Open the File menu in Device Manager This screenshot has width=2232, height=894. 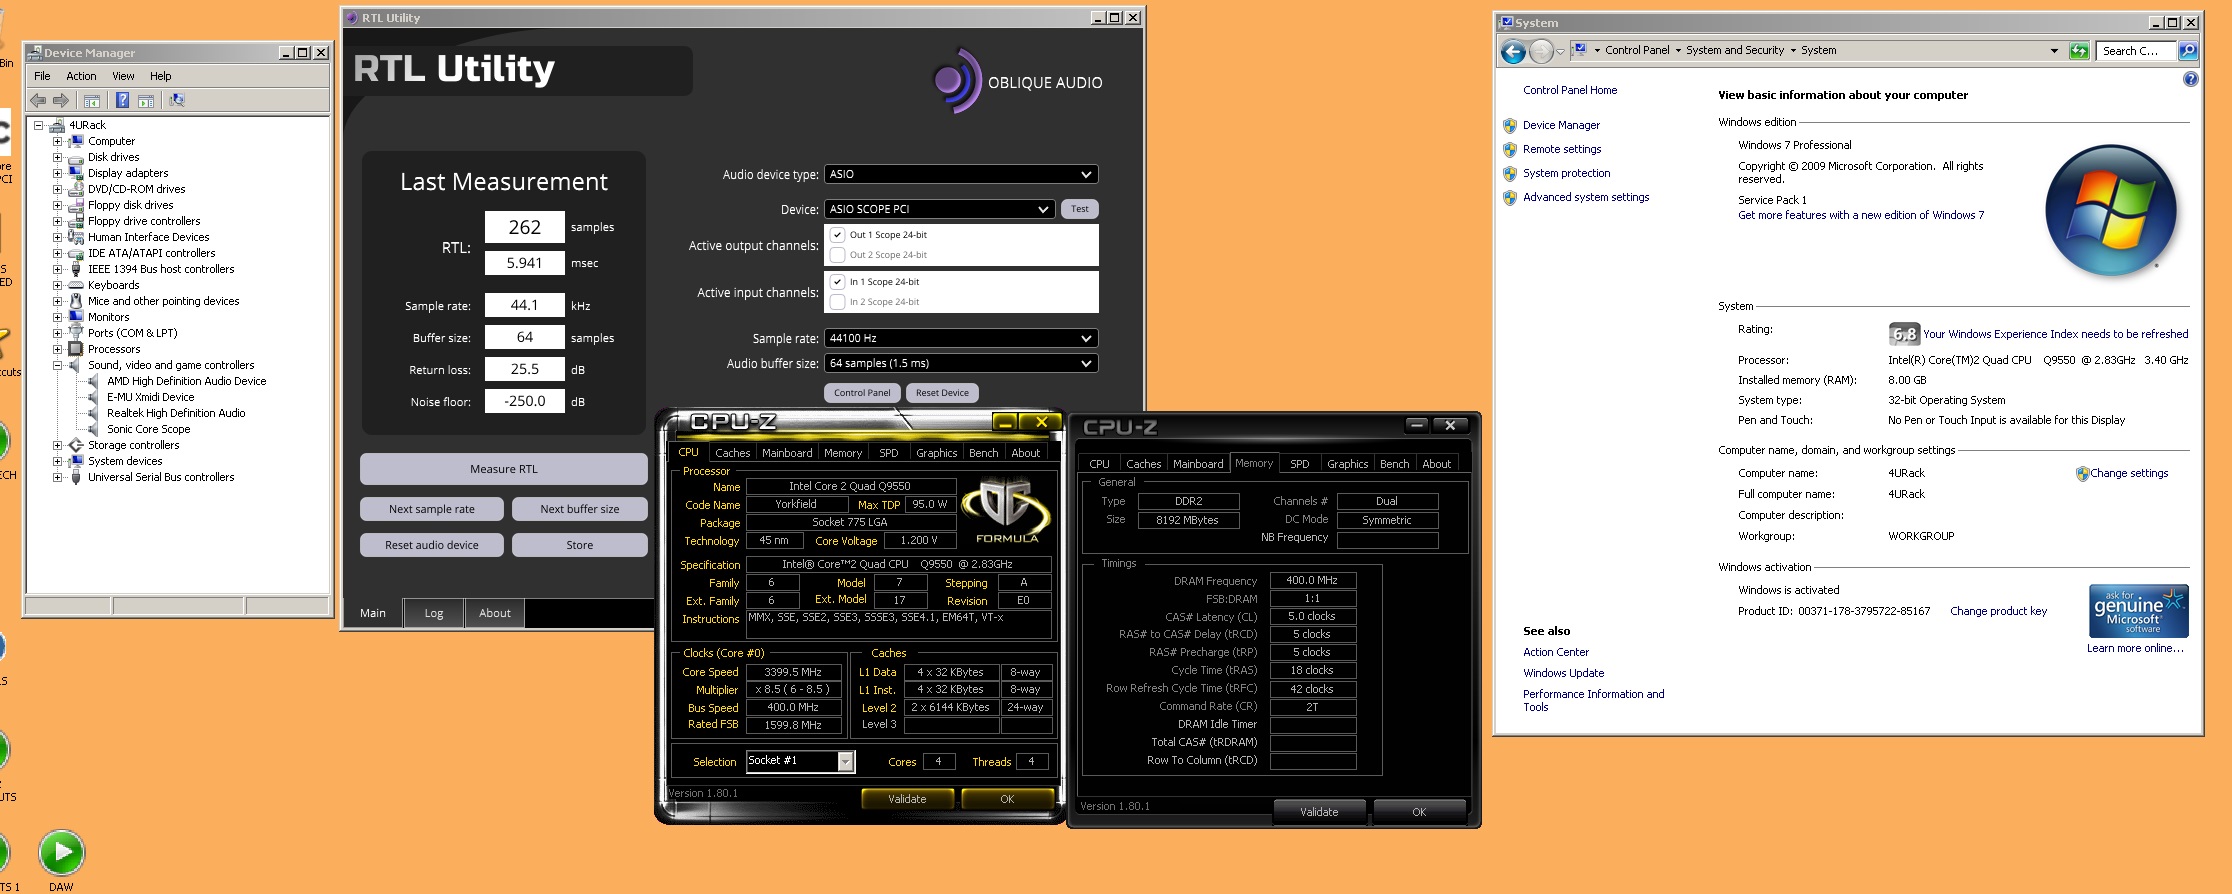(x=42, y=76)
